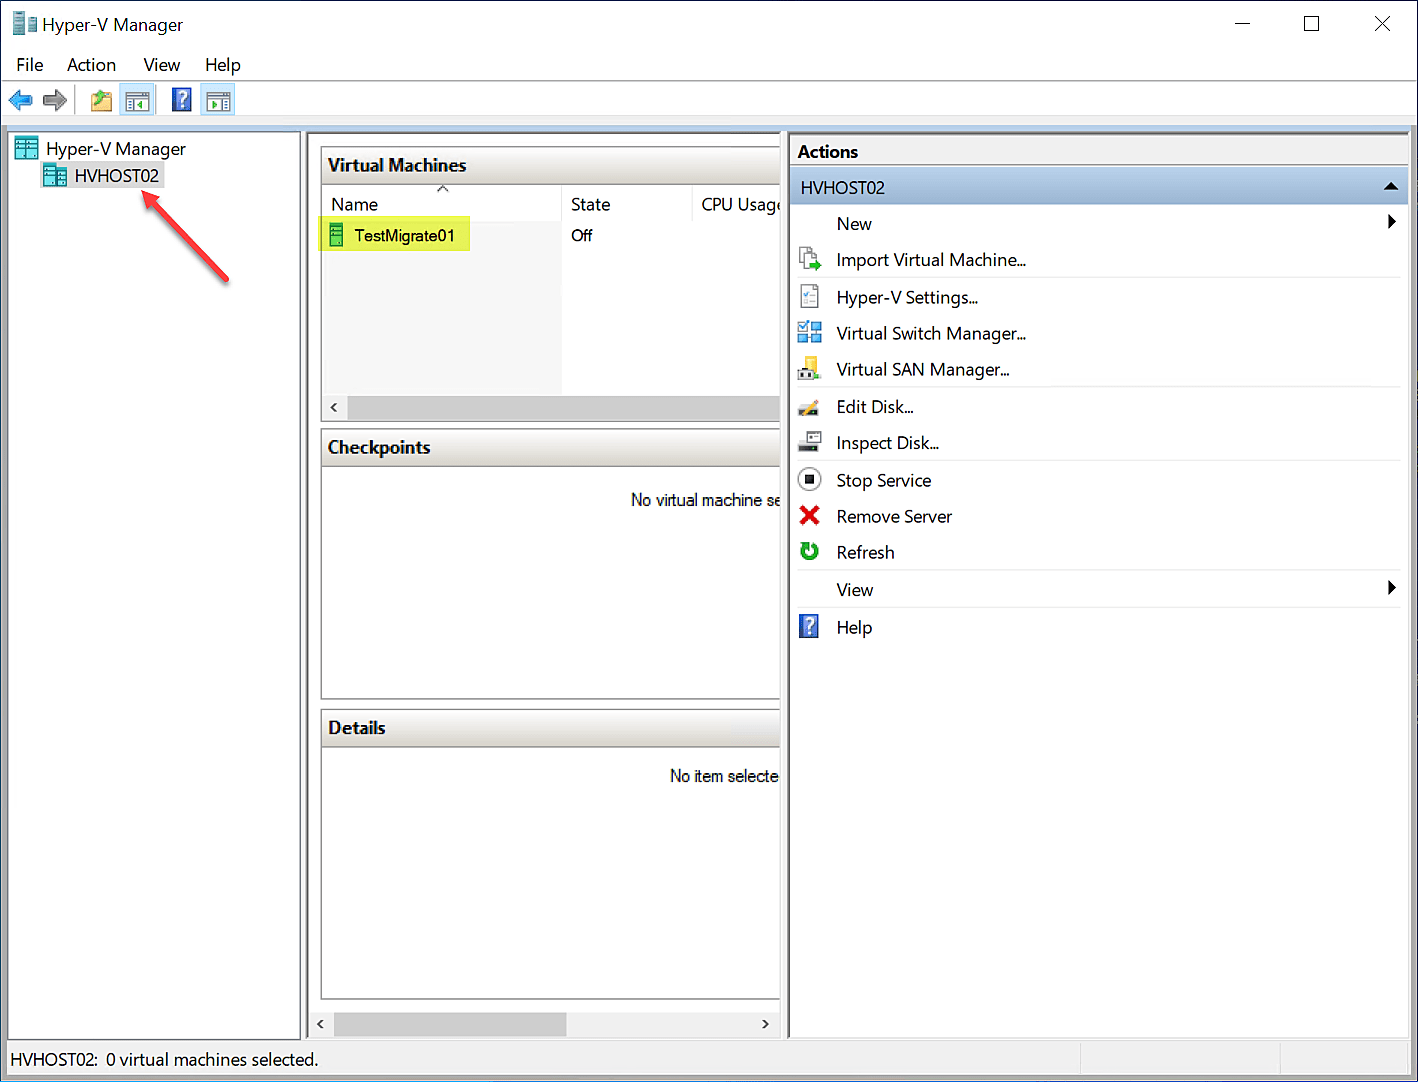Click the Details panel header

pyautogui.click(x=550, y=728)
